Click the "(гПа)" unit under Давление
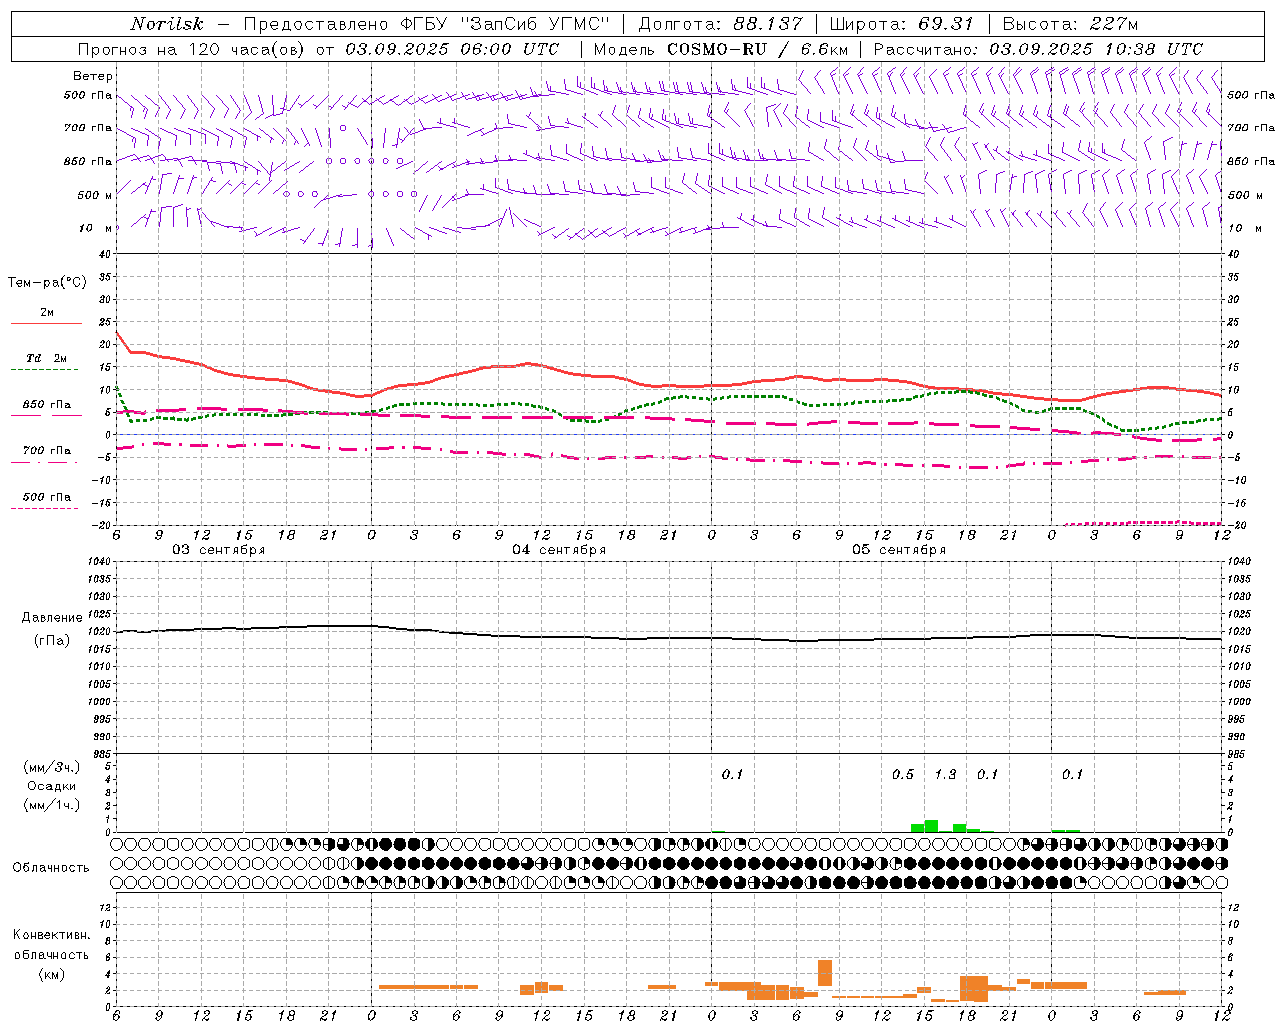This screenshot has height=1024, width=1280. [x=52, y=640]
